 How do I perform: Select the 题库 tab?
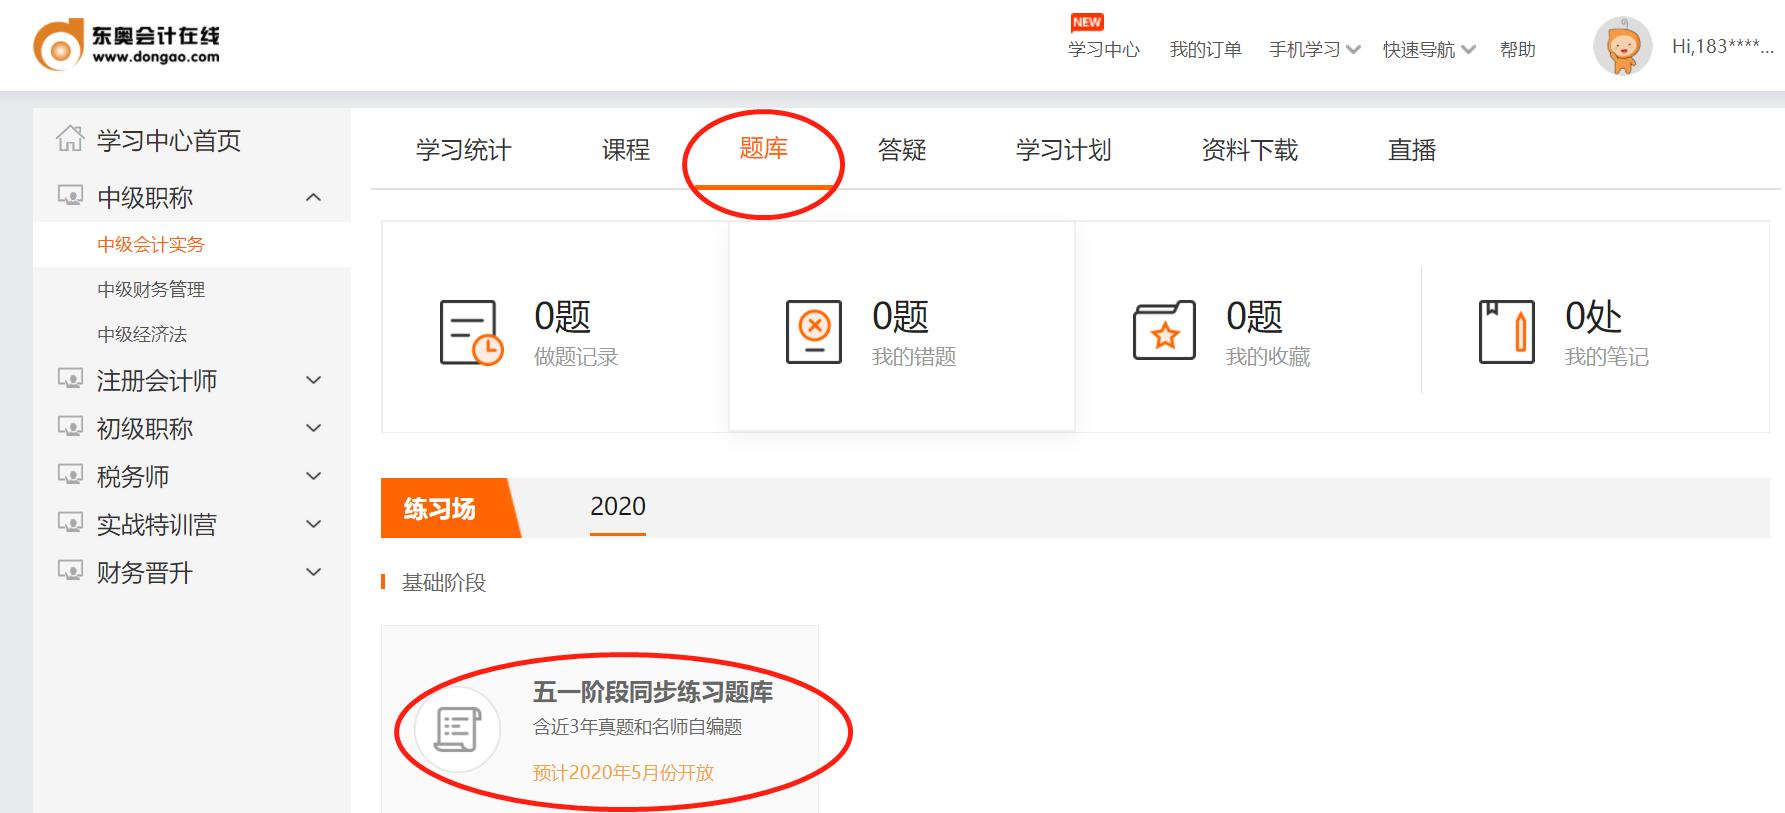tap(763, 149)
